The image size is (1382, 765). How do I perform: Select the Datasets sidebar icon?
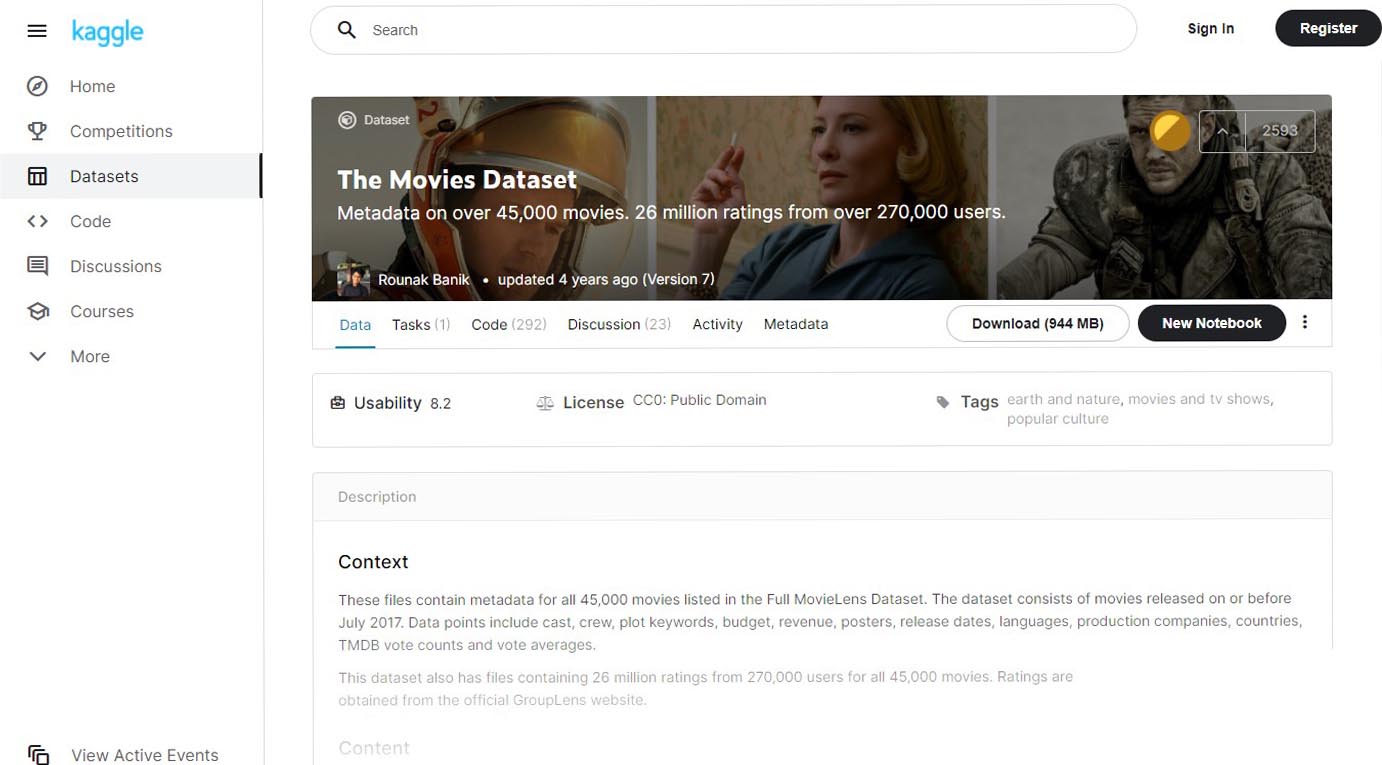tap(37, 176)
